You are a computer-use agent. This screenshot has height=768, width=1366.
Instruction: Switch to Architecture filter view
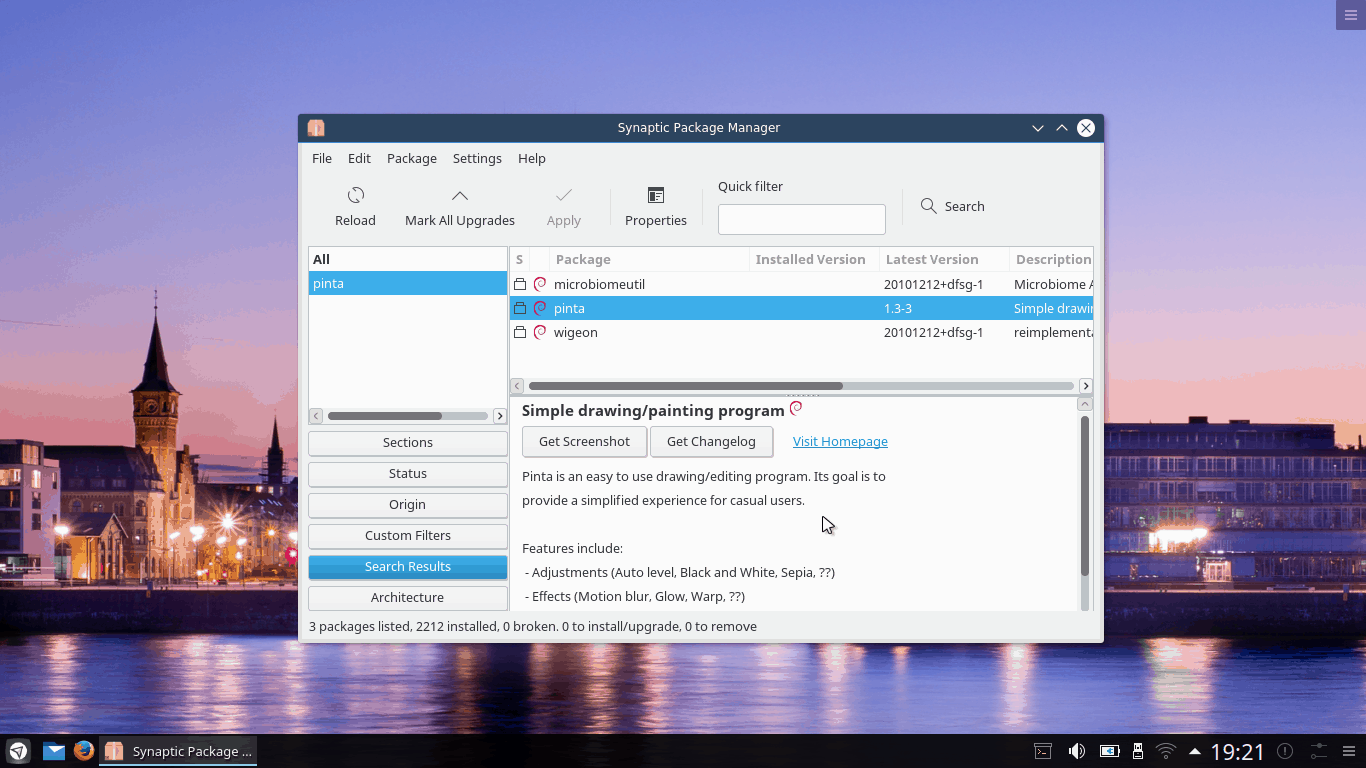point(408,597)
